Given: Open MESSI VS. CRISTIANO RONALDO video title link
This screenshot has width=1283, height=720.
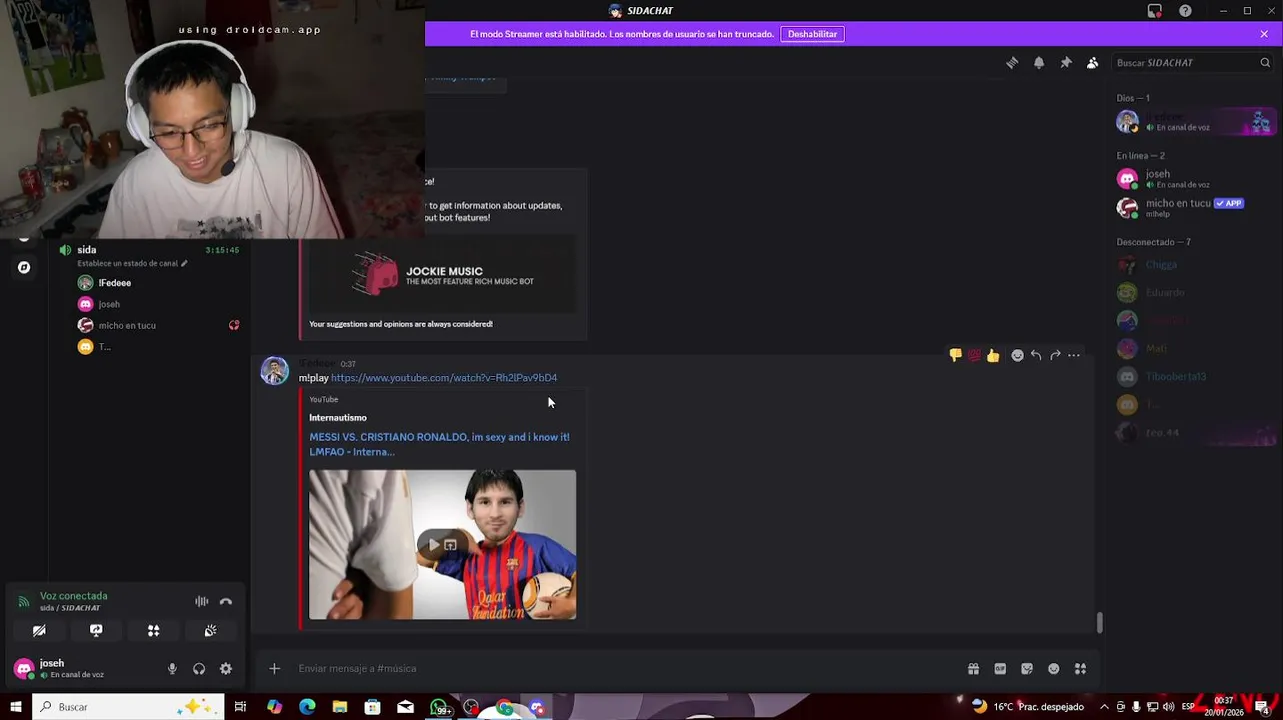Looking at the screenshot, I should click(439, 444).
